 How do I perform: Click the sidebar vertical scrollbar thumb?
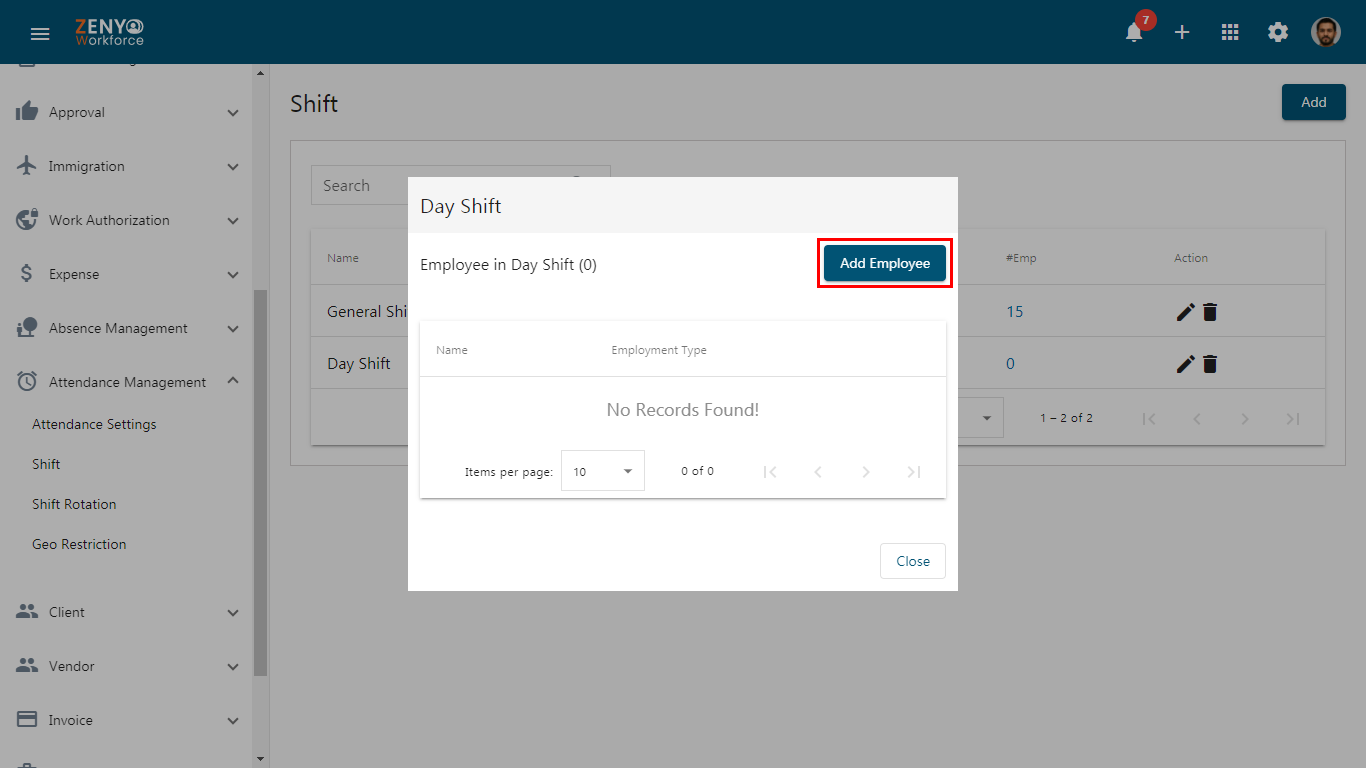coord(260,483)
